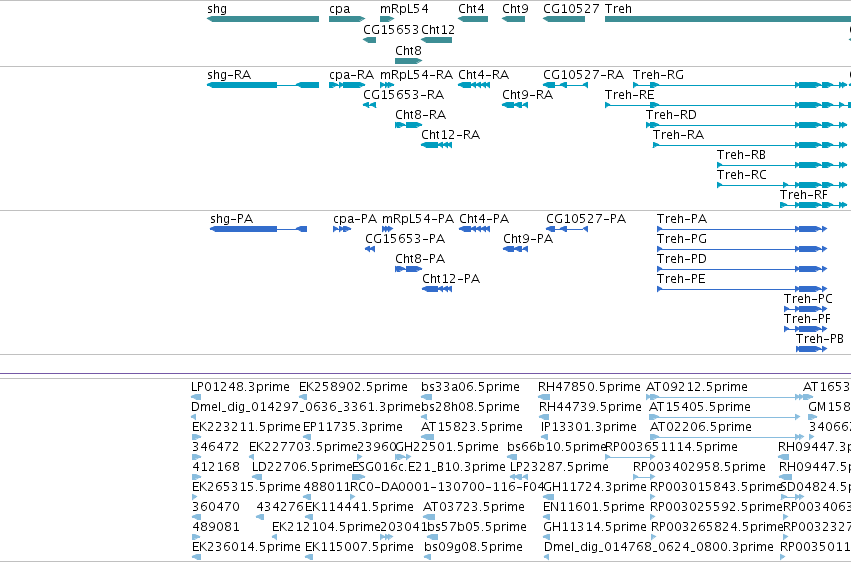The width and height of the screenshot is (851, 562).
Task: Click the Treh-PC protein label
Action: (x=808, y=299)
